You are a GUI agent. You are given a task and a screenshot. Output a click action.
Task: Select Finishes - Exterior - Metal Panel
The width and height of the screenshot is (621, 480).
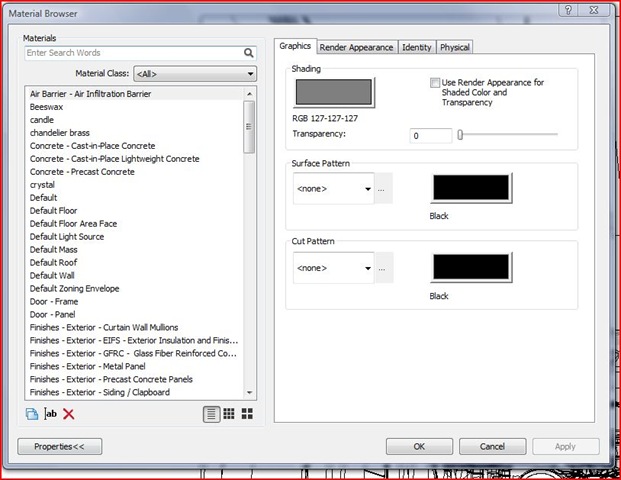135,367
